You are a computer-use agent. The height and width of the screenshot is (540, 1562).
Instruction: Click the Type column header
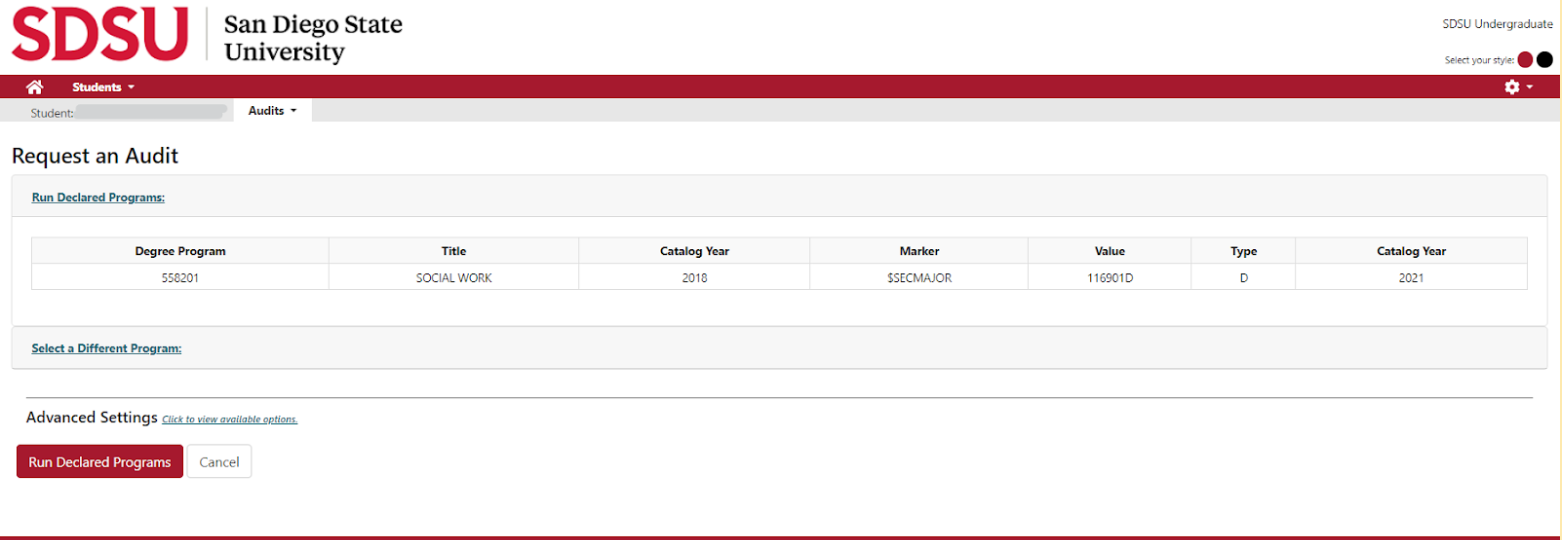pyautogui.click(x=1243, y=251)
